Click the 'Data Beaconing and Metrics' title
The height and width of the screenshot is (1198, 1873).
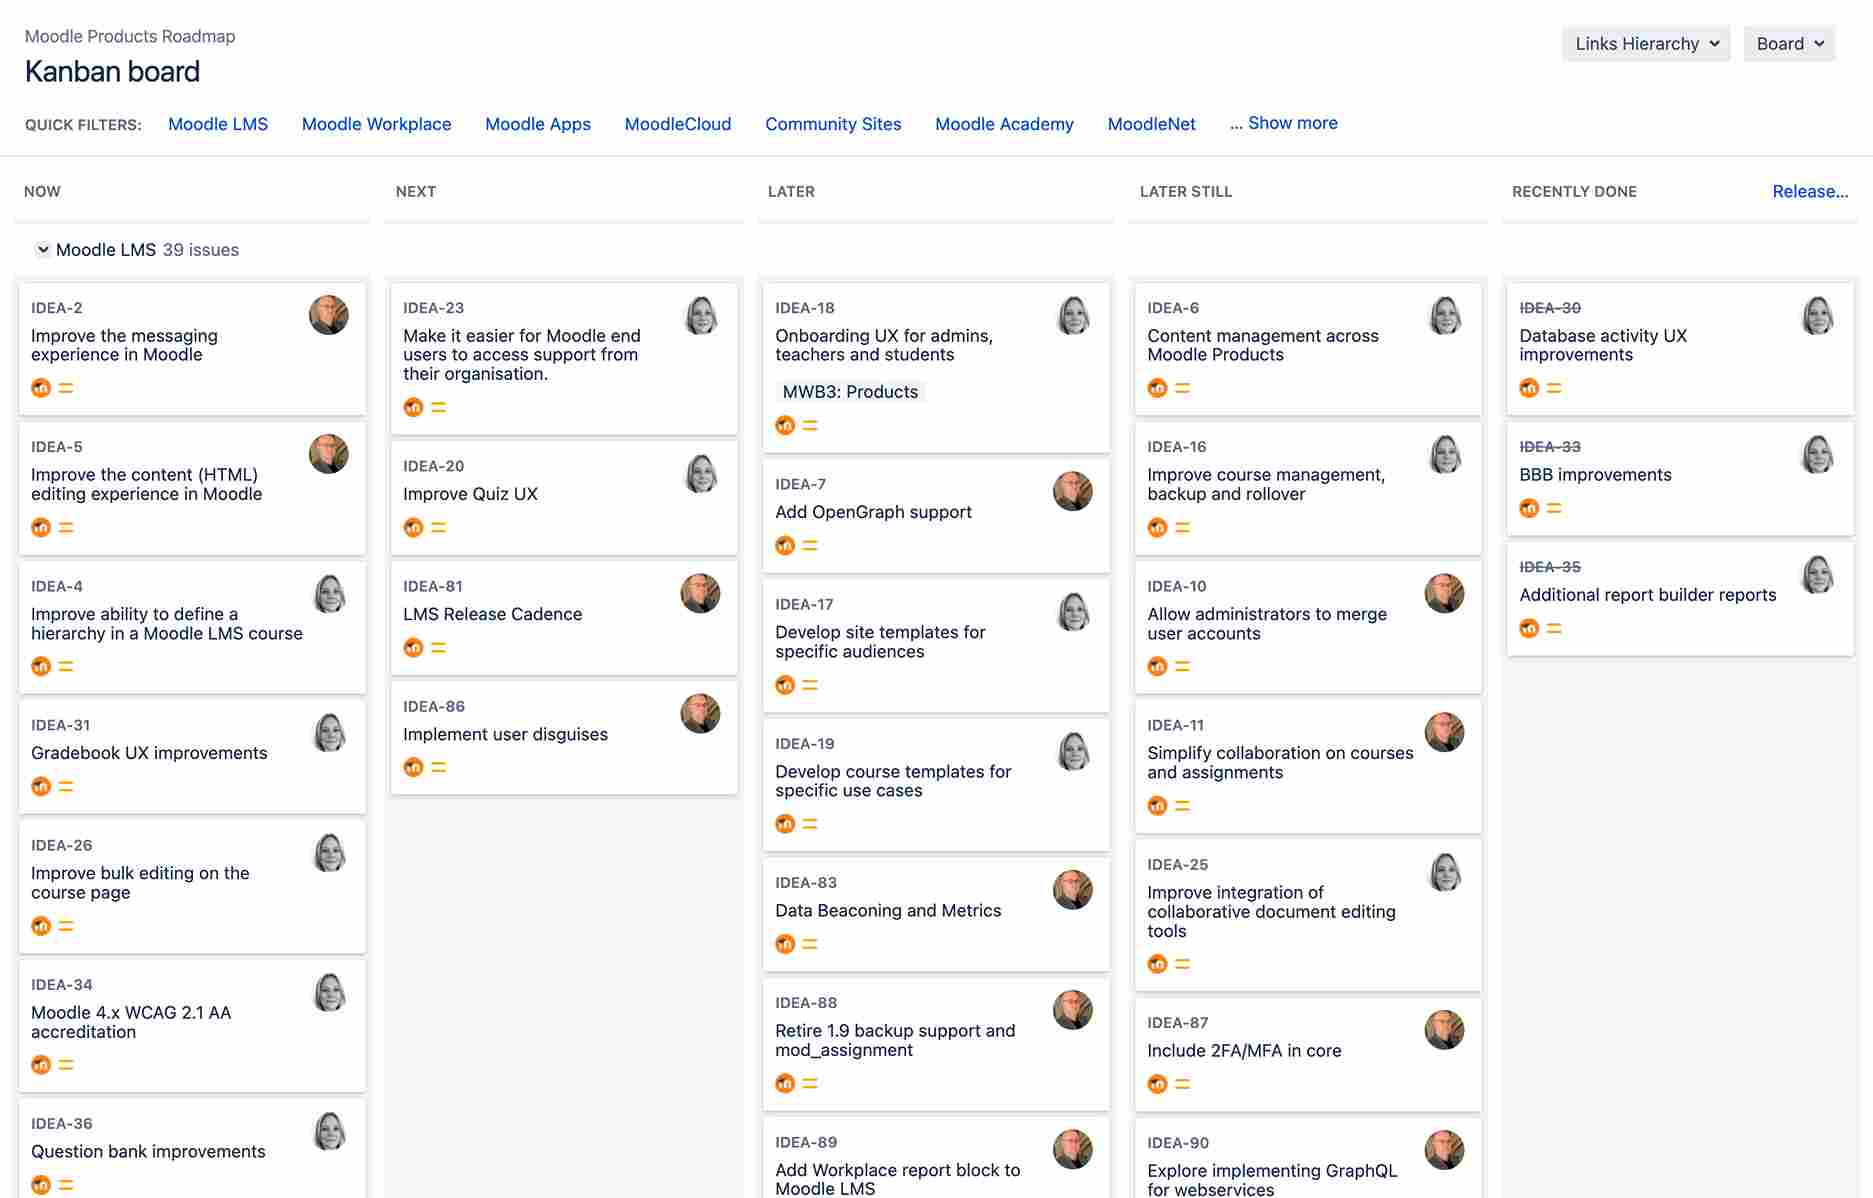tap(888, 910)
